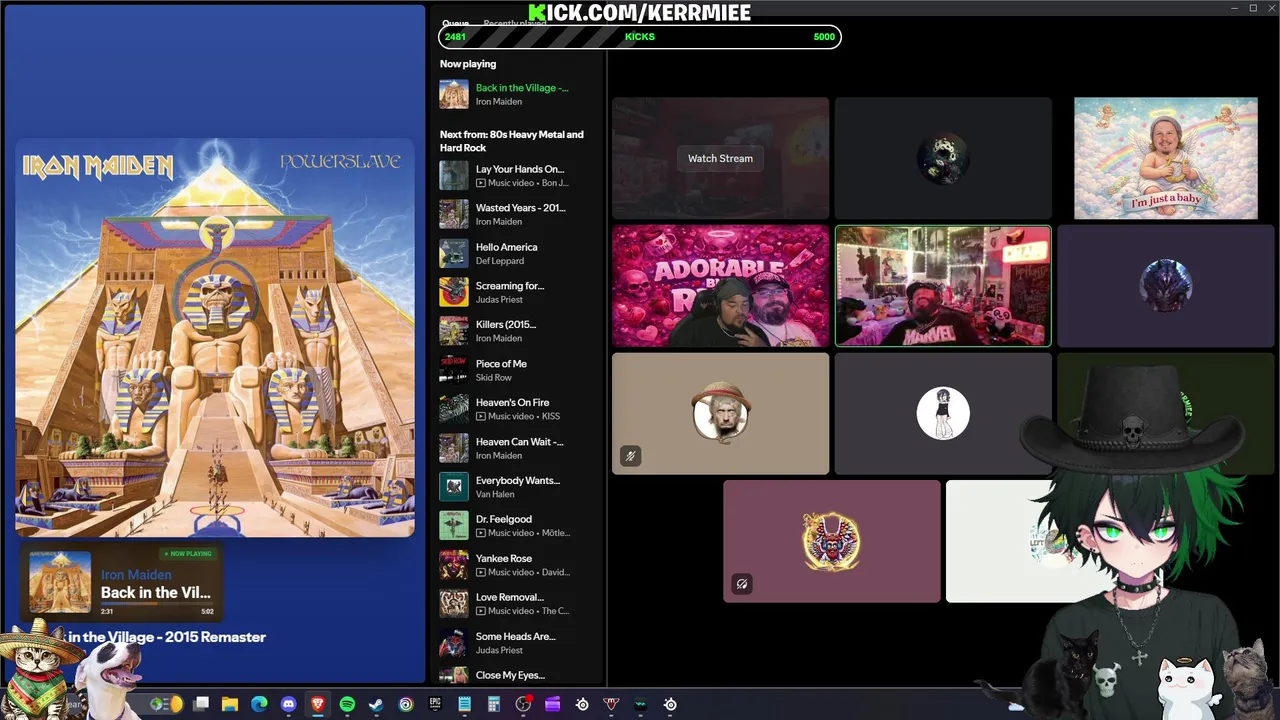Click music video icon beside Bon Jovi
1280x720 pixels.
pyautogui.click(x=481, y=183)
